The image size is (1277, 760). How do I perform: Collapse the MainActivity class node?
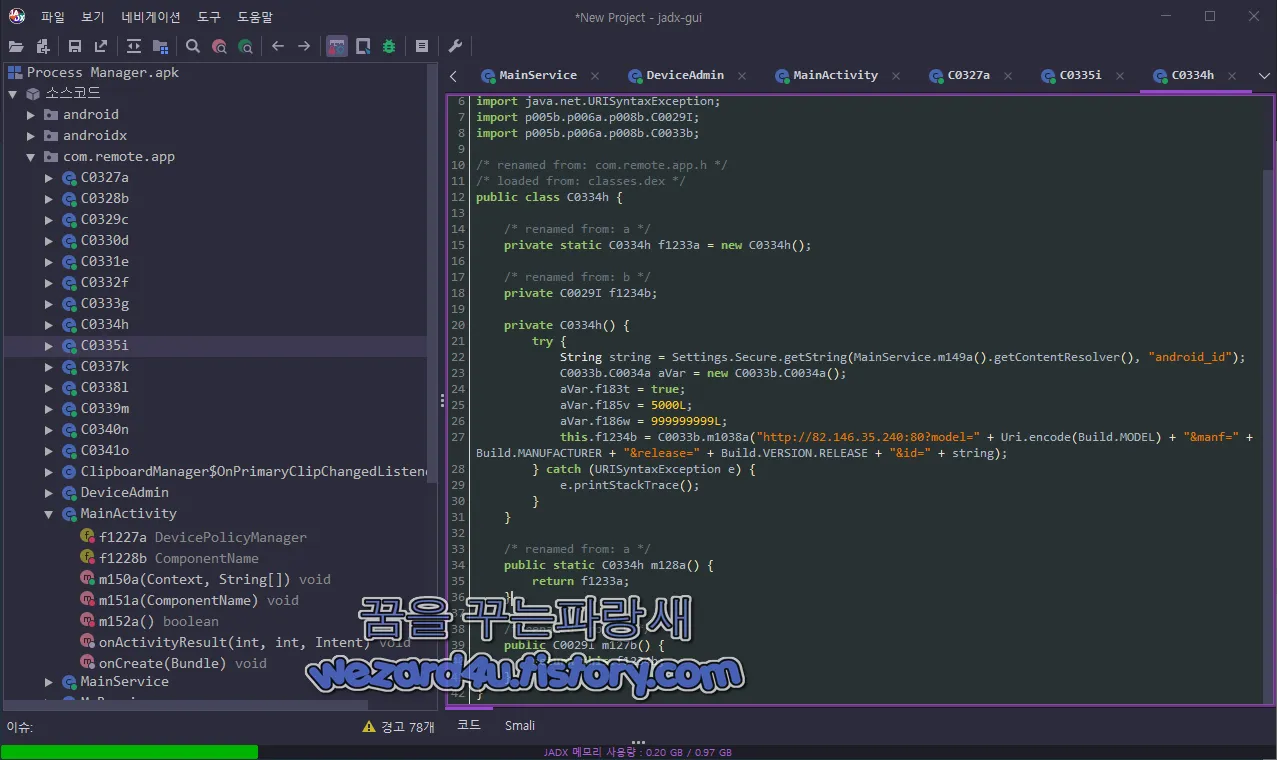[x=49, y=514]
